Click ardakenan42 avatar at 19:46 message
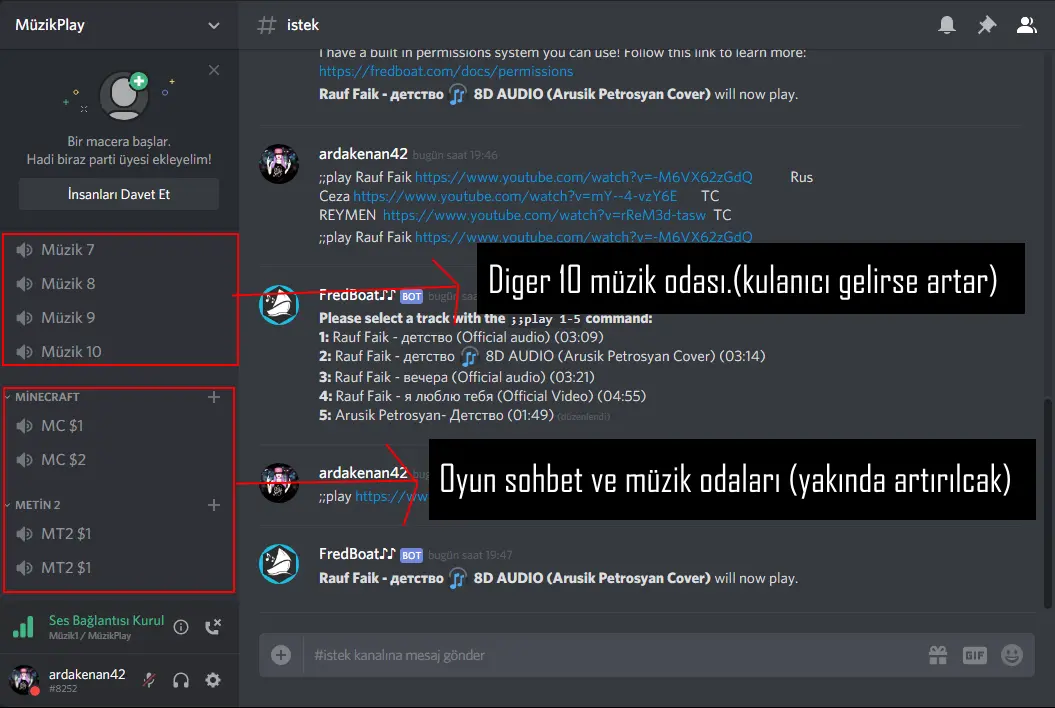The image size is (1055, 708). click(279, 164)
